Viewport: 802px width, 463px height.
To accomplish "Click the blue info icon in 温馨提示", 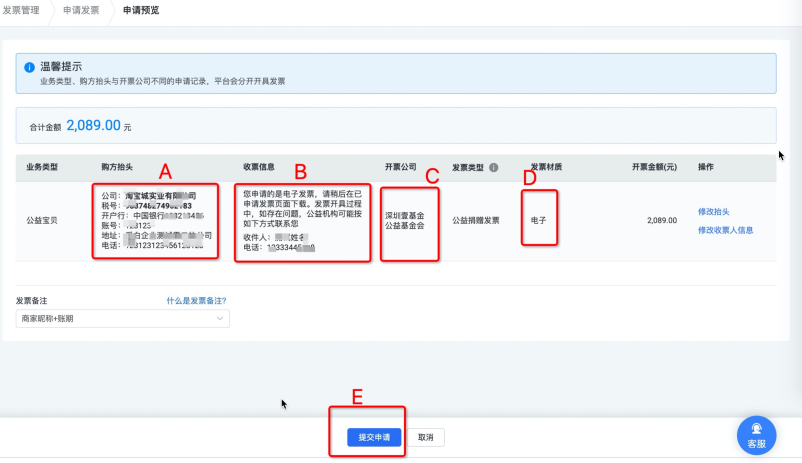I will (29, 67).
